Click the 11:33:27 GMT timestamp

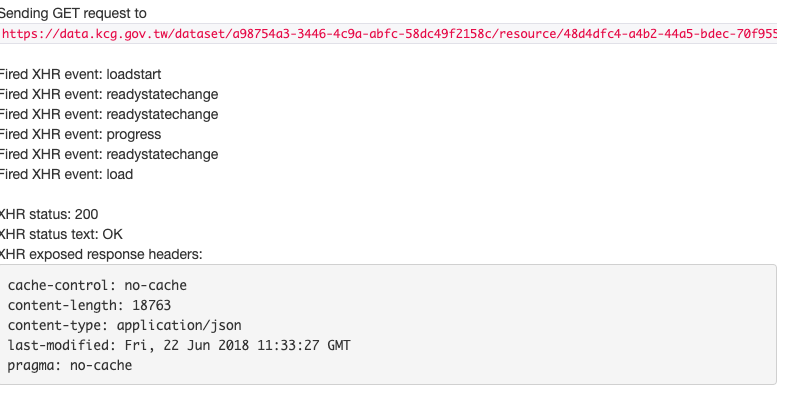pyautogui.click(x=301, y=345)
